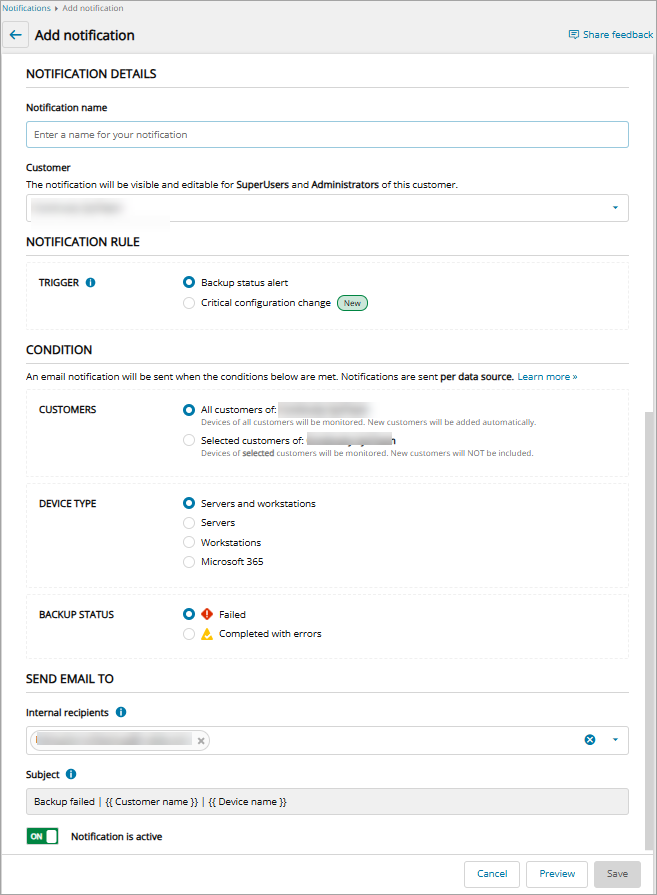Click the info icon next to TRIGGER
The height and width of the screenshot is (895, 657).
[x=91, y=283]
